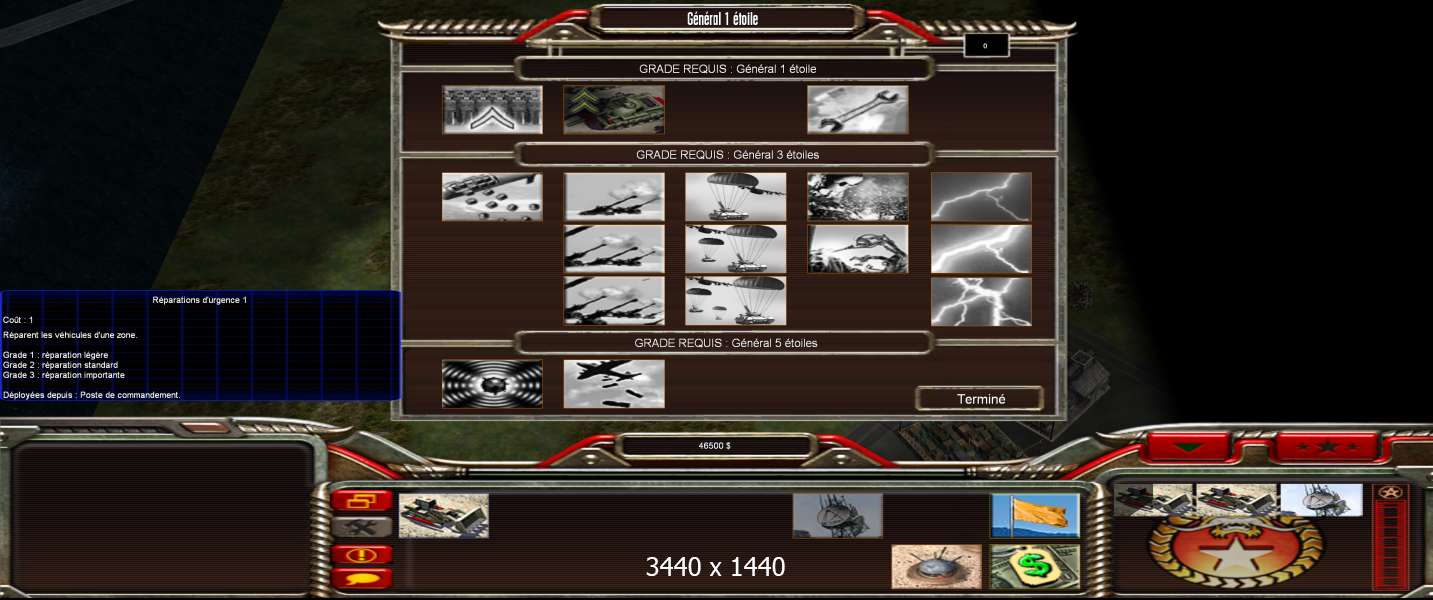Select the two-tank paradrop power

(736, 249)
